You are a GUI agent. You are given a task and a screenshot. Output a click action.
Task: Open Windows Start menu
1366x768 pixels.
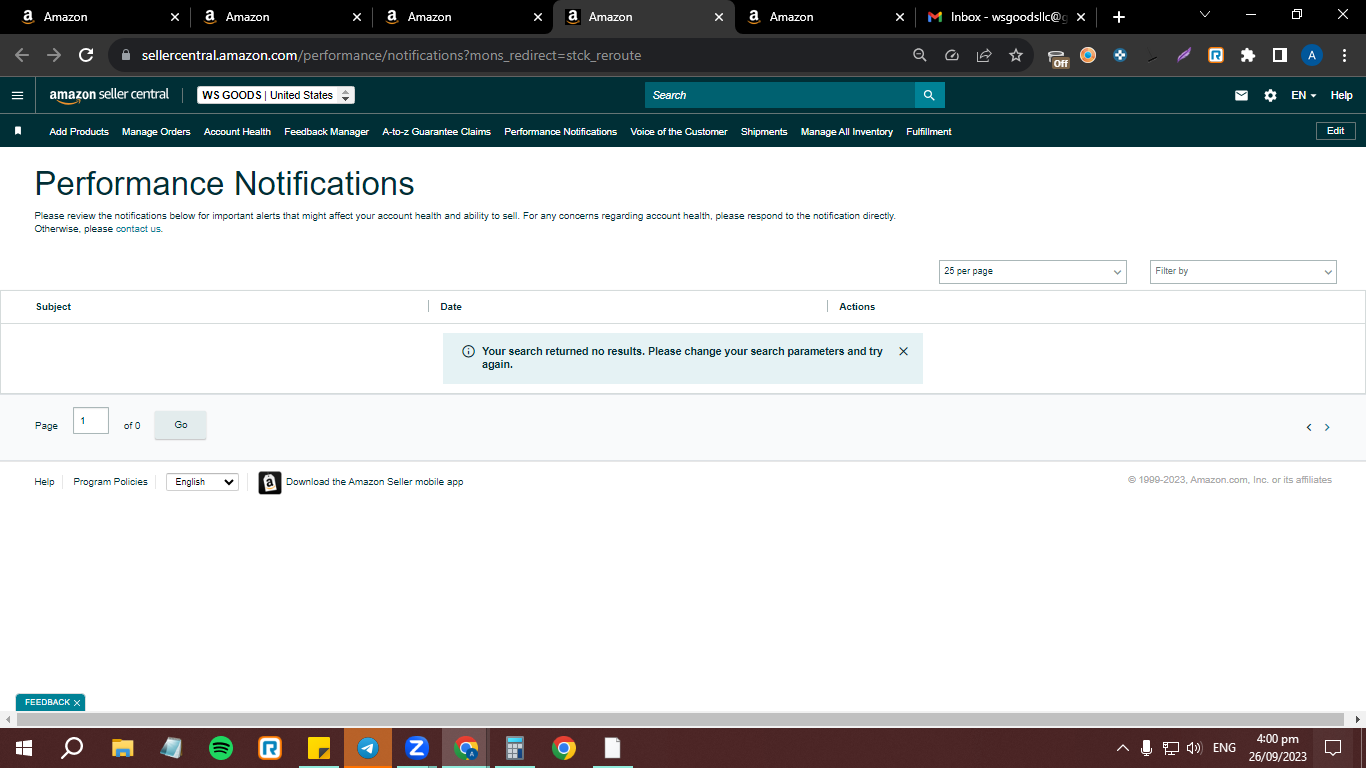pos(24,748)
